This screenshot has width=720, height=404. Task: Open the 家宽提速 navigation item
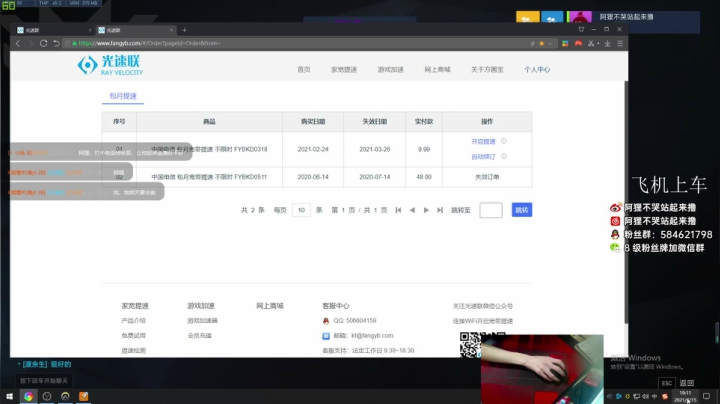[x=344, y=70]
